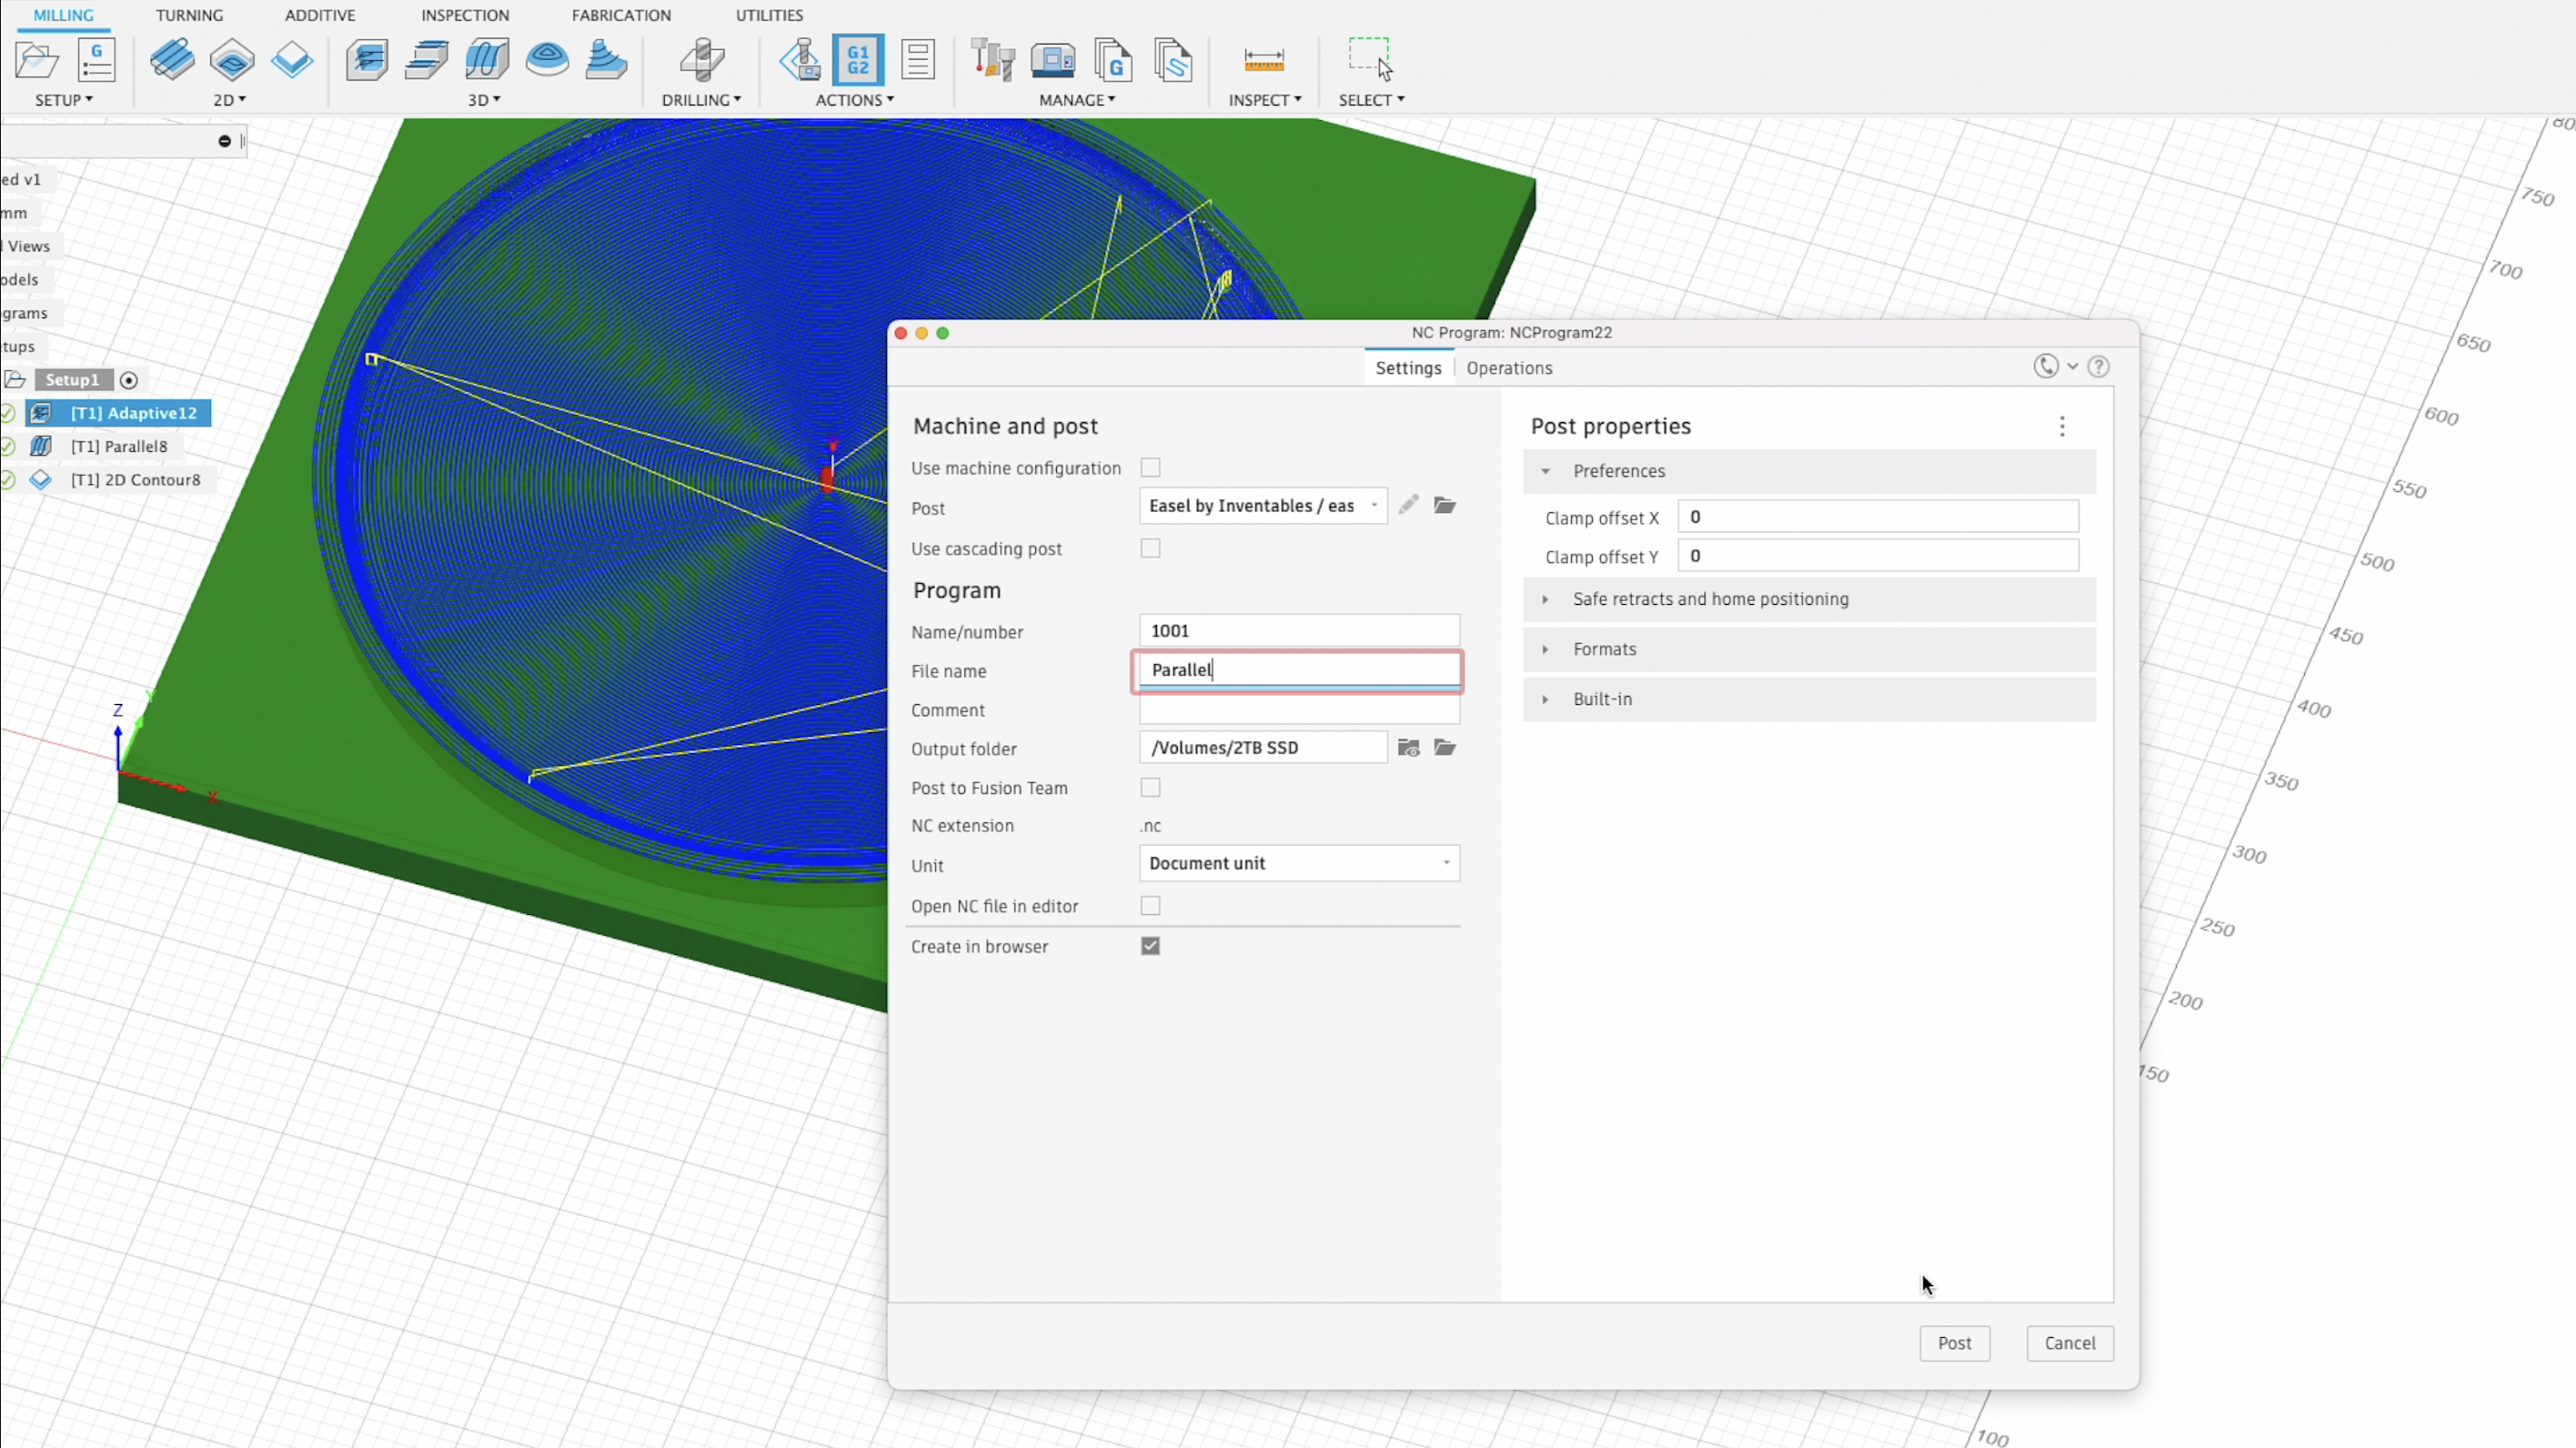The height and width of the screenshot is (1448, 2576).
Task: Enable Use machine configuration checkbox
Action: 1150,468
